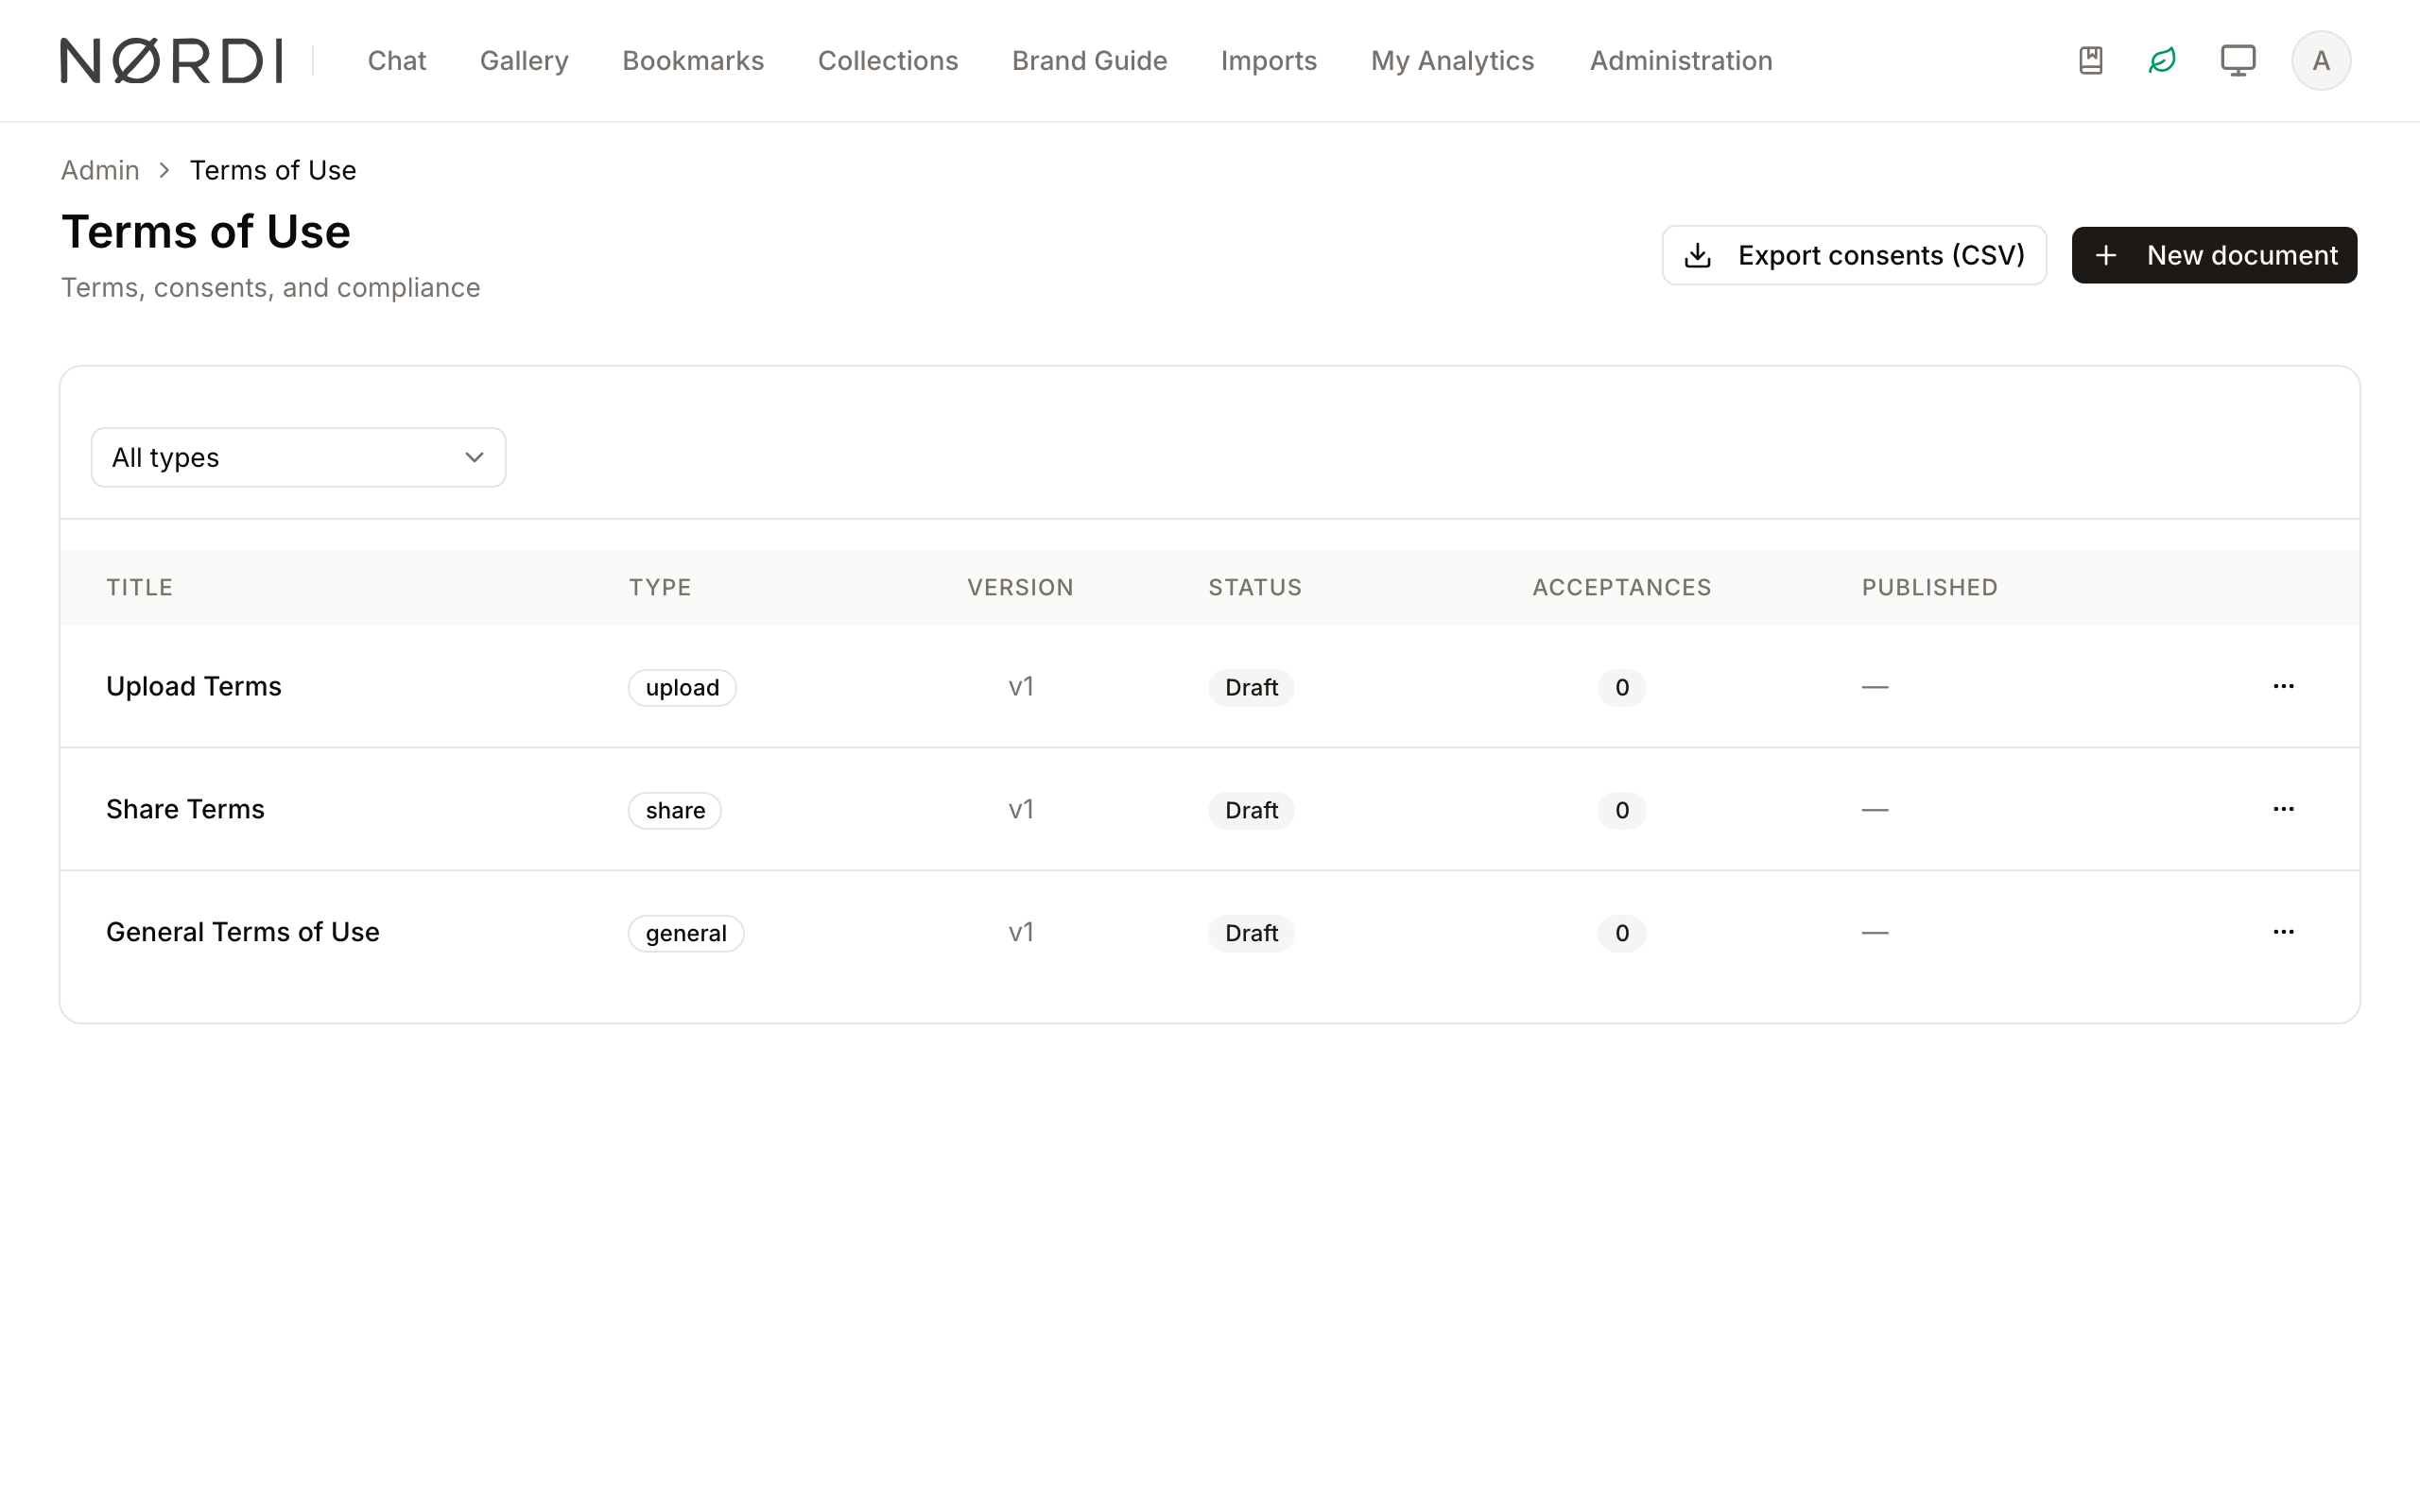2420x1512 pixels.
Task: Open the user avatar 'A' menu
Action: pos(2321,61)
